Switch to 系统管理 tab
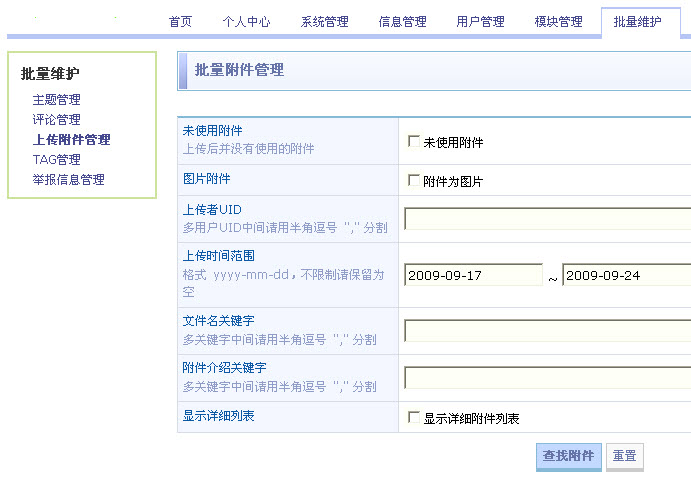 (324, 22)
